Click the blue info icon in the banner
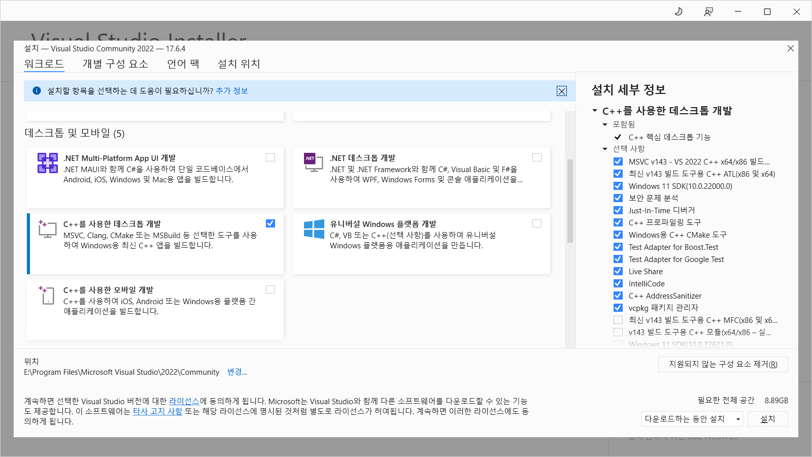812x457 pixels. pos(37,91)
